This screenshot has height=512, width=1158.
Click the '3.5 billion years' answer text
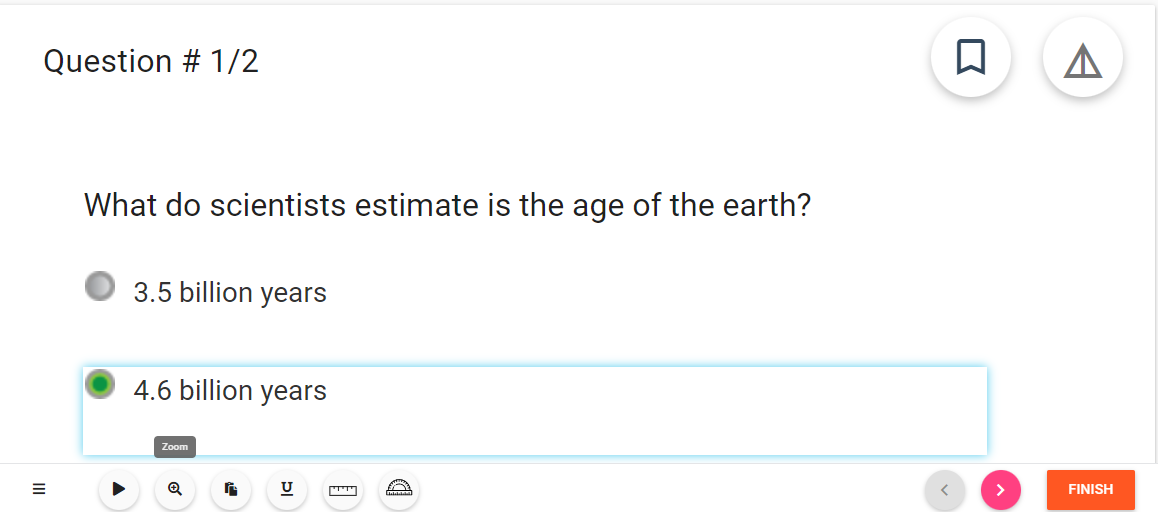coord(230,293)
